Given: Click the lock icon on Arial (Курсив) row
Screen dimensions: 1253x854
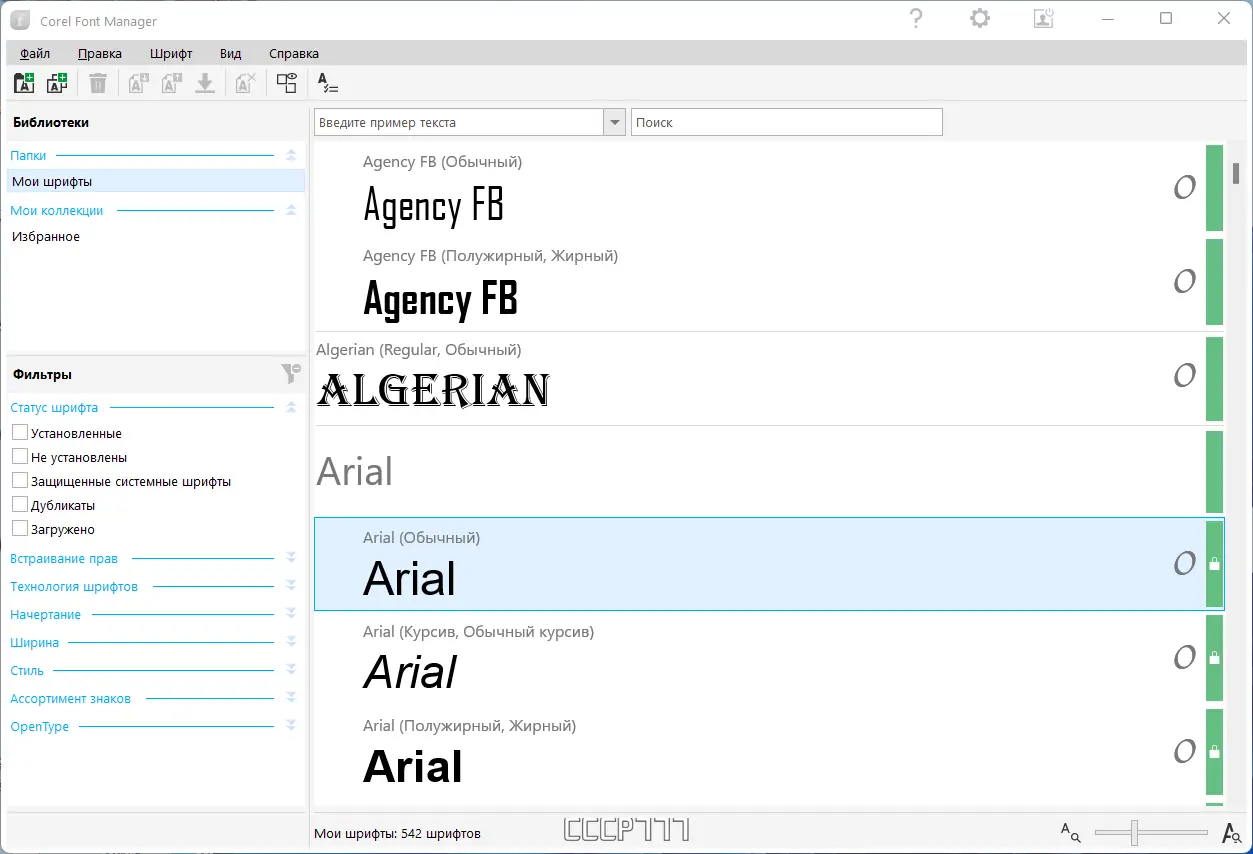Looking at the screenshot, I should [1214, 658].
